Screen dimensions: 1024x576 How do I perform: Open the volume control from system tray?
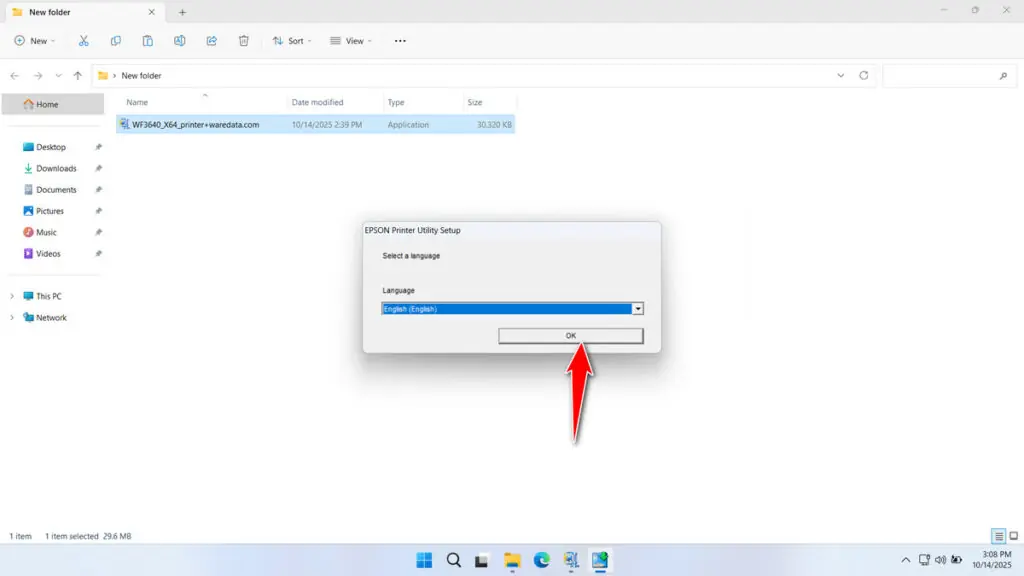pos(940,560)
